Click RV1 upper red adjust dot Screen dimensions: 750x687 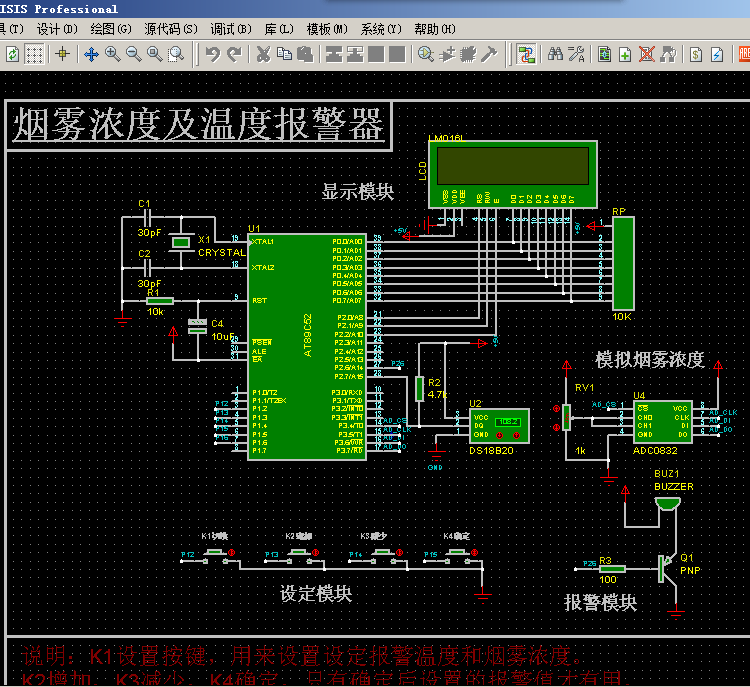(x=556, y=409)
